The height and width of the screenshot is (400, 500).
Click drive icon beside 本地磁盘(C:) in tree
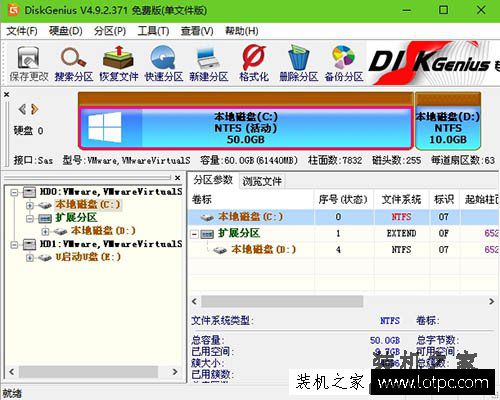pos(44,205)
